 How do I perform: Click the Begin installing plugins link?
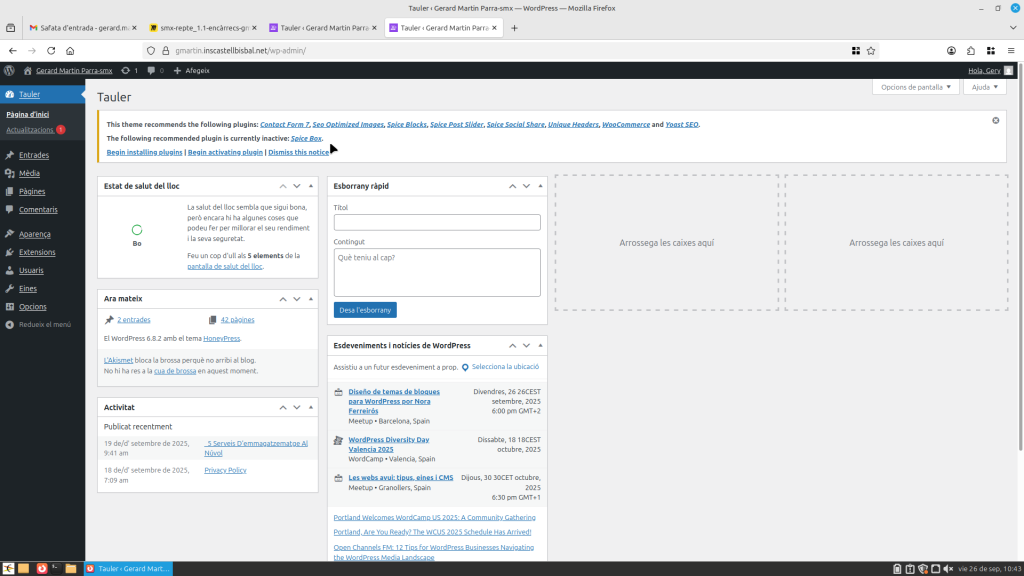(144, 152)
